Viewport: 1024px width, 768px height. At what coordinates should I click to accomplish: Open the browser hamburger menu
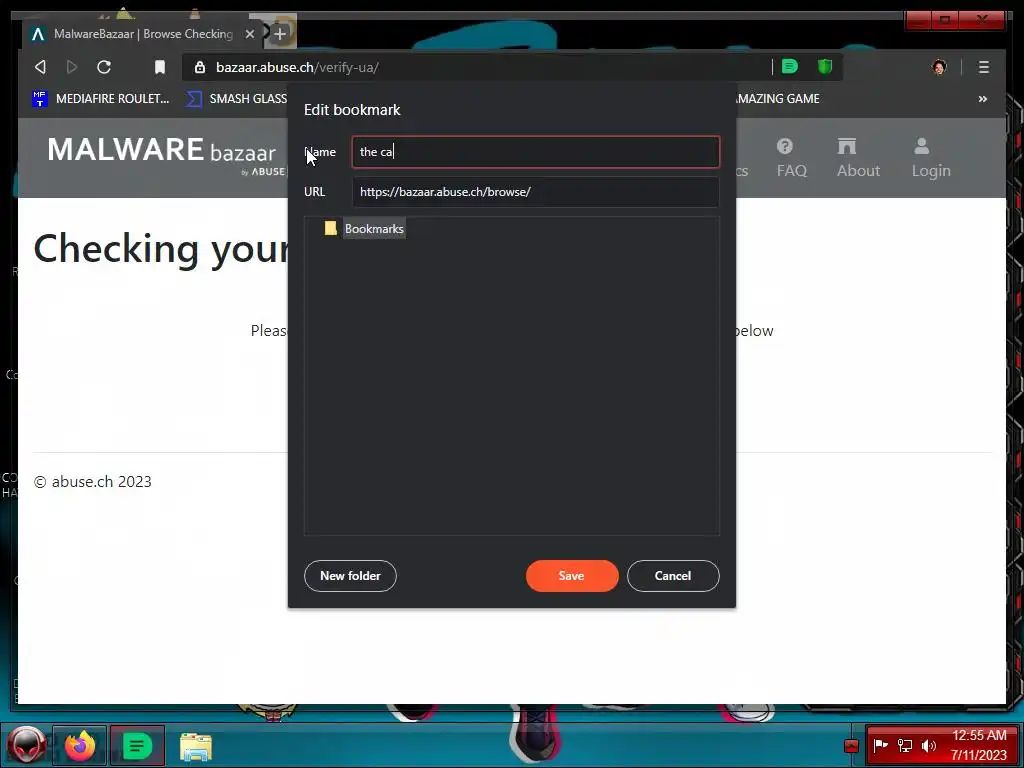(984, 67)
